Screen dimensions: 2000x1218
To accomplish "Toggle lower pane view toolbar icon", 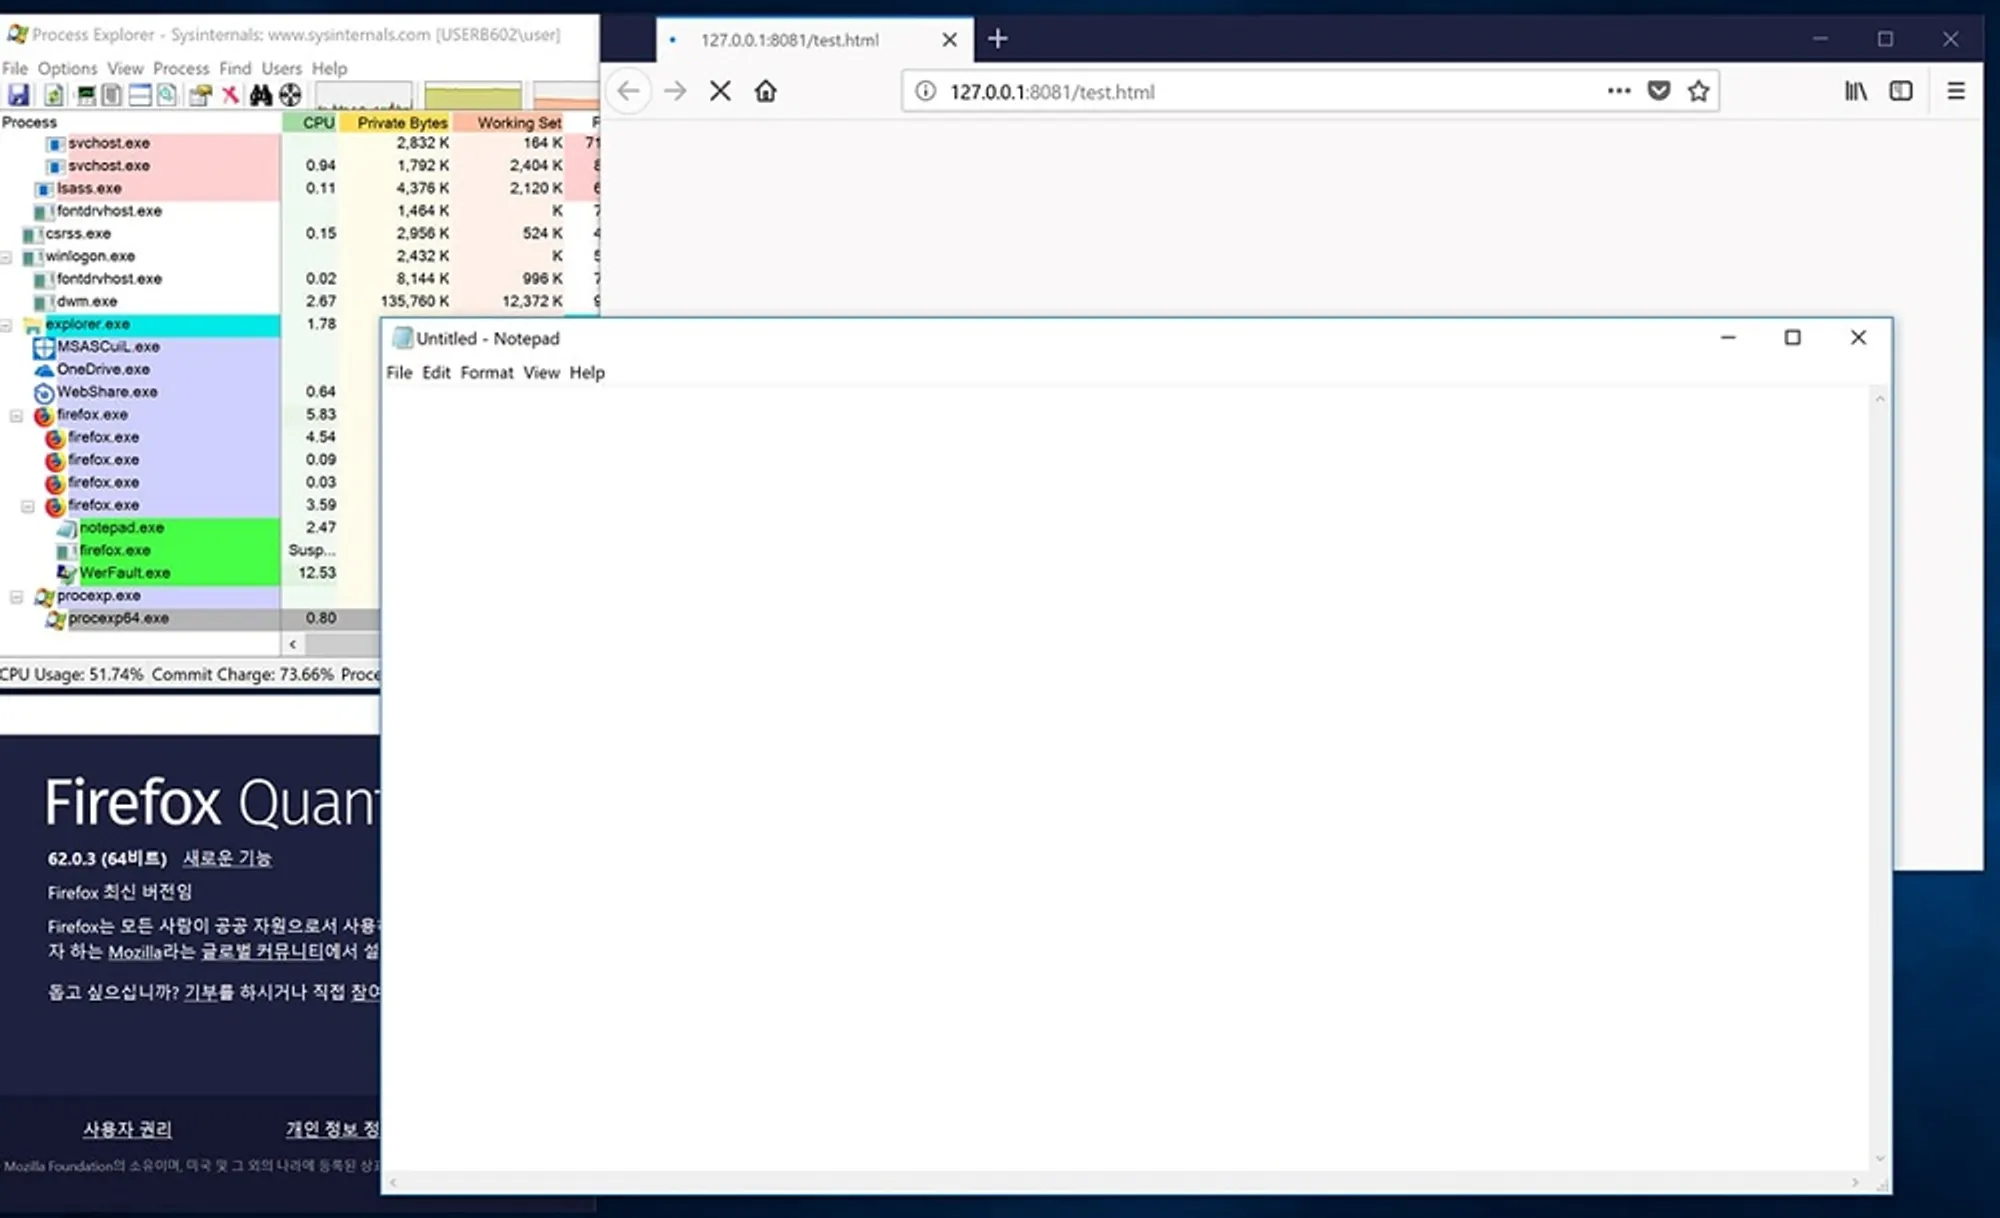I will (x=140, y=95).
